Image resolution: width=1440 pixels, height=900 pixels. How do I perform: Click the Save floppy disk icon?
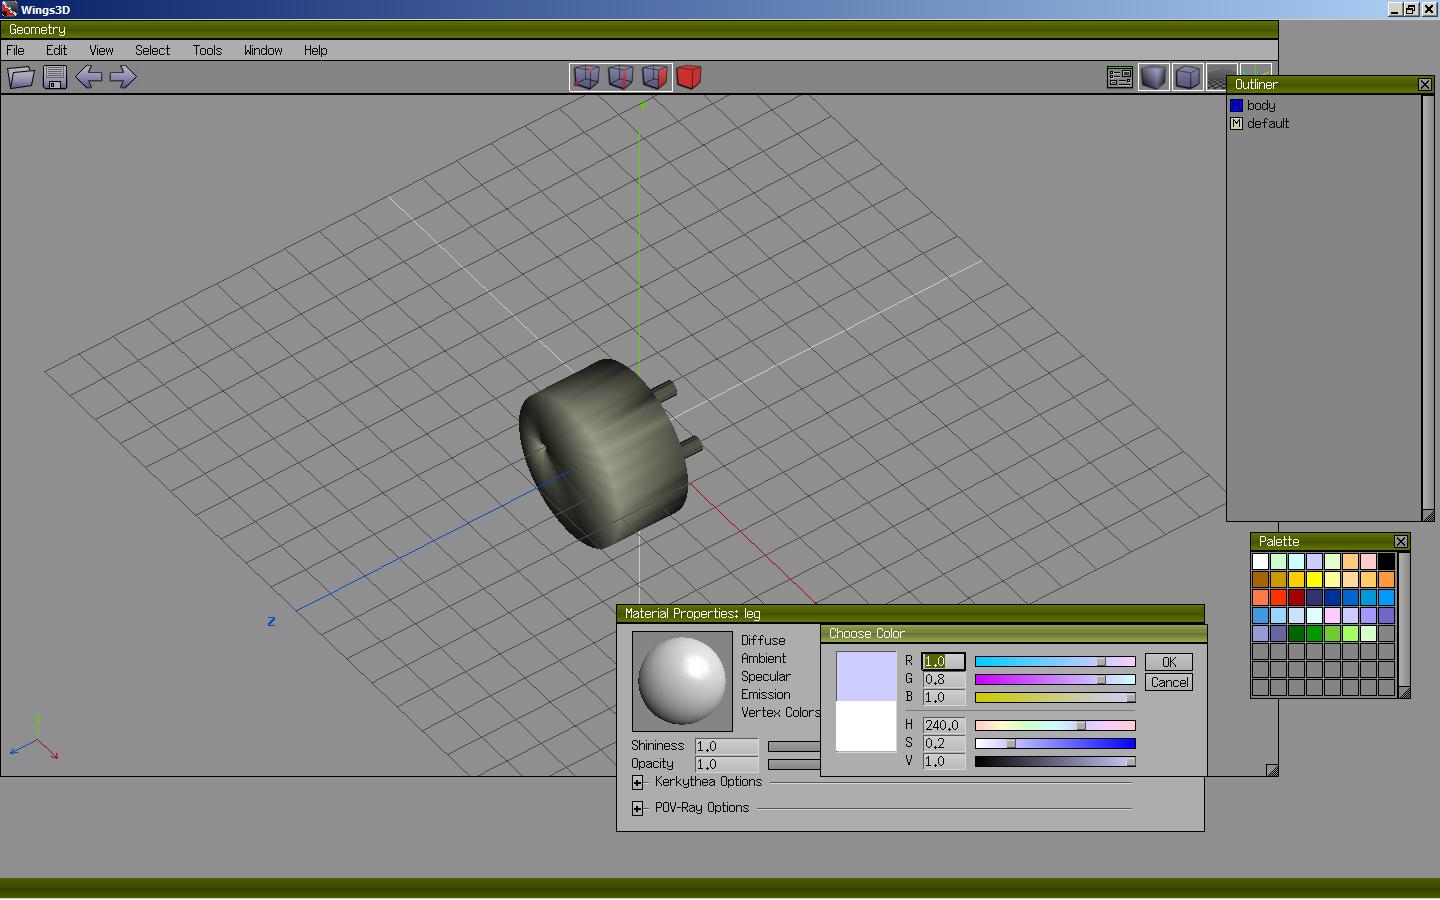55,77
